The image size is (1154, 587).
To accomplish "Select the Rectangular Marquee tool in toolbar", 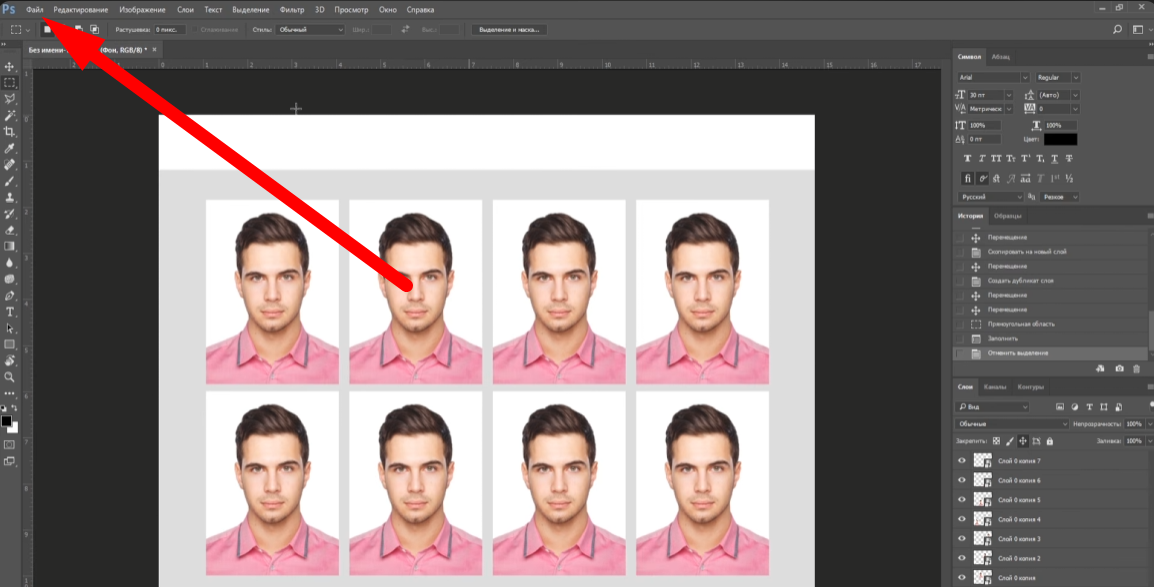I will pyautogui.click(x=10, y=83).
